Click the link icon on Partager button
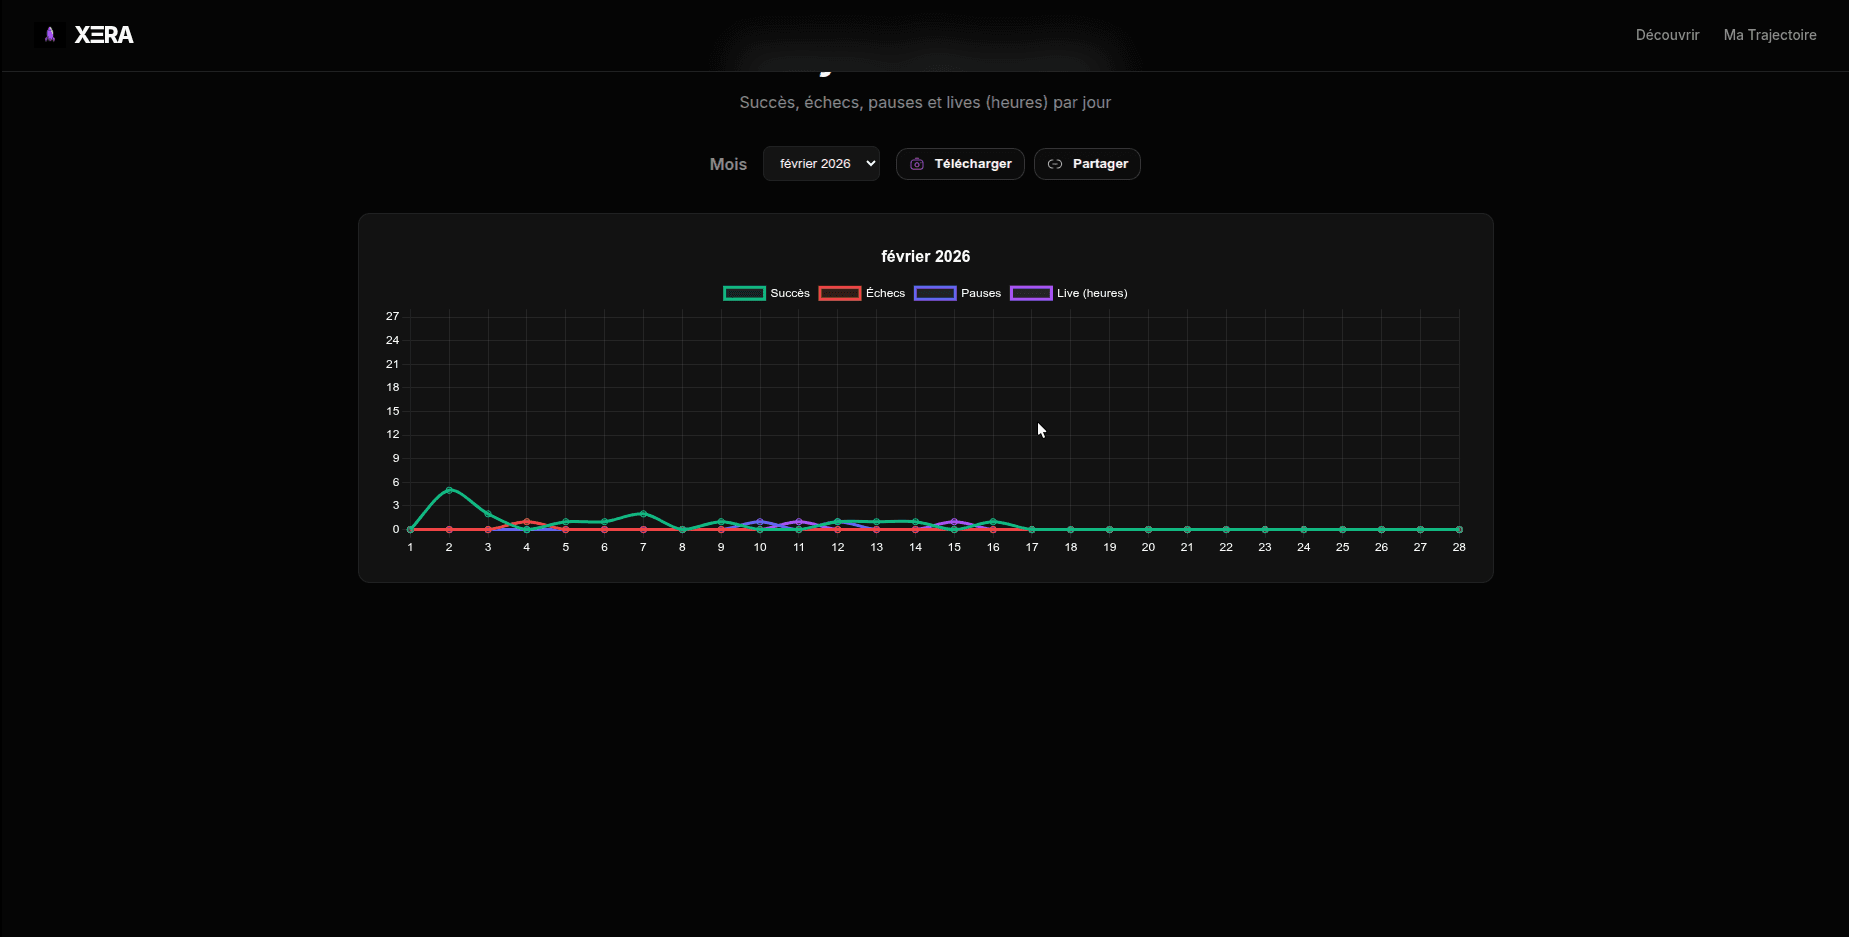The height and width of the screenshot is (937, 1849). point(1055,164)
